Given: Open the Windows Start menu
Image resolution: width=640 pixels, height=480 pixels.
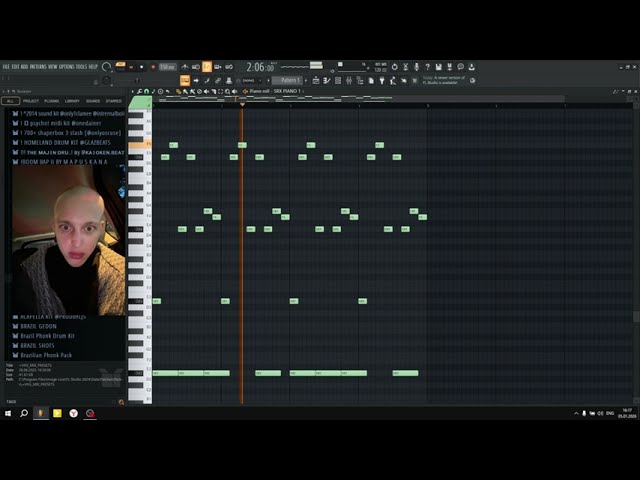Looking at the screenshot, I should [x=7, y=413].
